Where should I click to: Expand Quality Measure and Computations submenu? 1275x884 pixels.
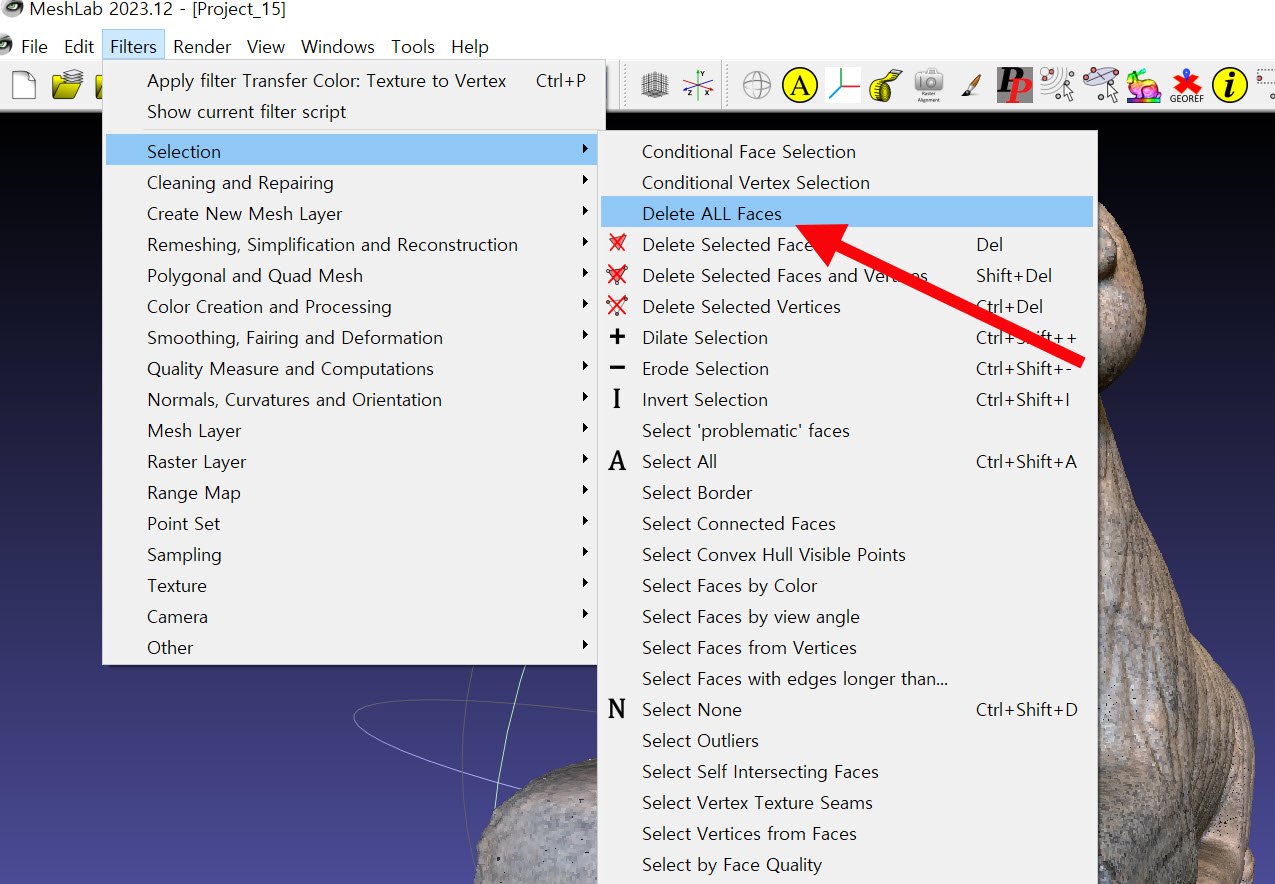[x=354, y=368]
